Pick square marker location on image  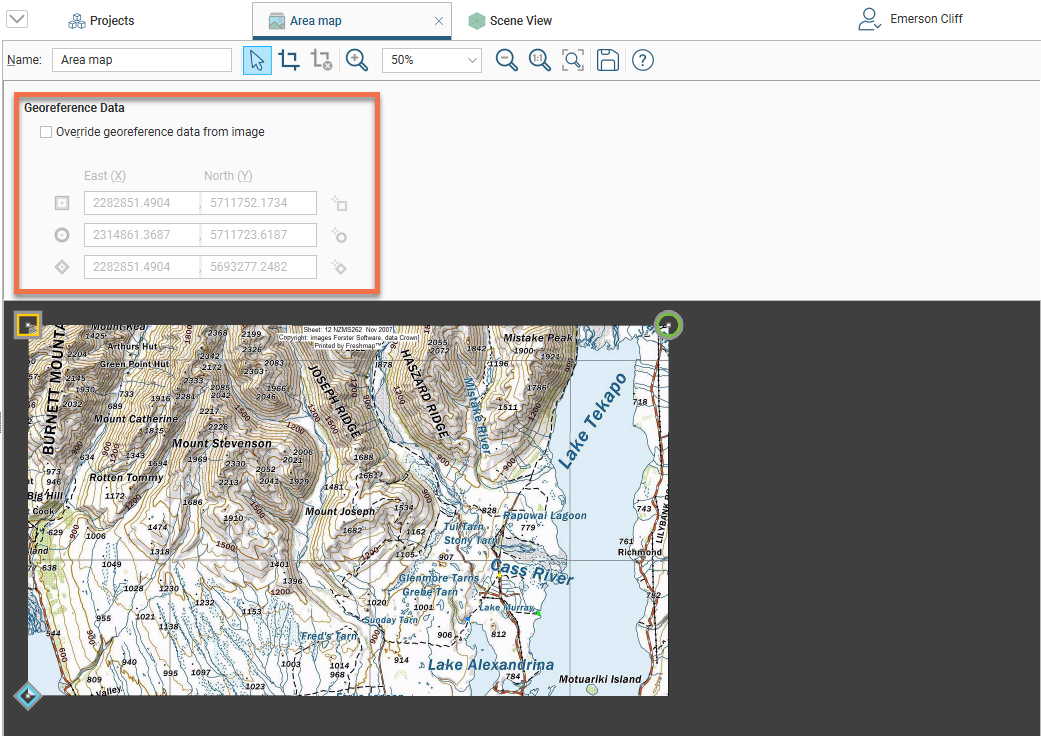coord(340,204)
